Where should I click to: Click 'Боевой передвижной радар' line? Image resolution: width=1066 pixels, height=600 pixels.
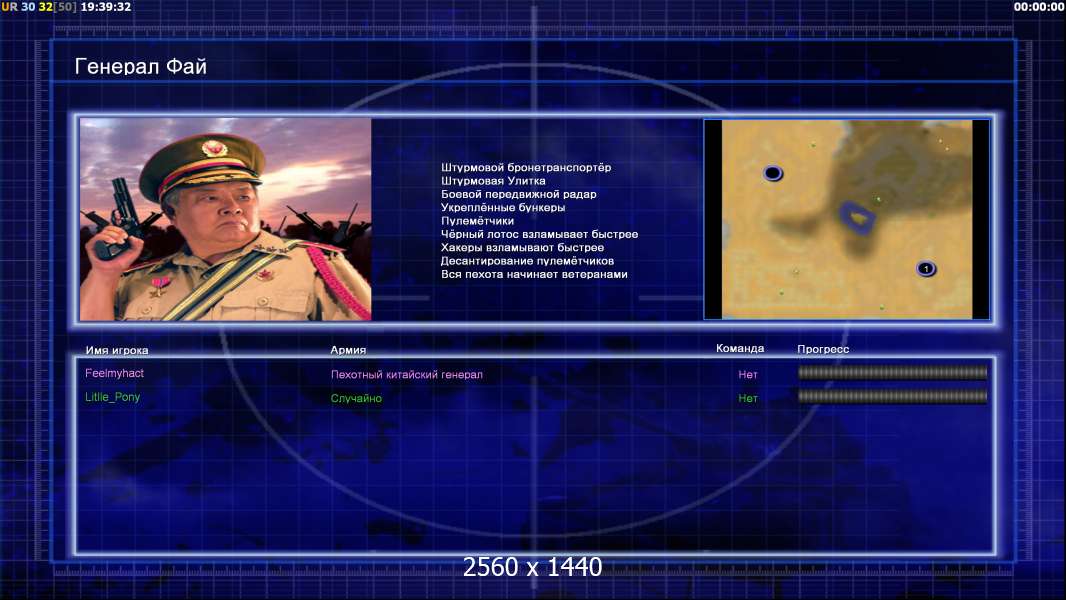point(519,194)
